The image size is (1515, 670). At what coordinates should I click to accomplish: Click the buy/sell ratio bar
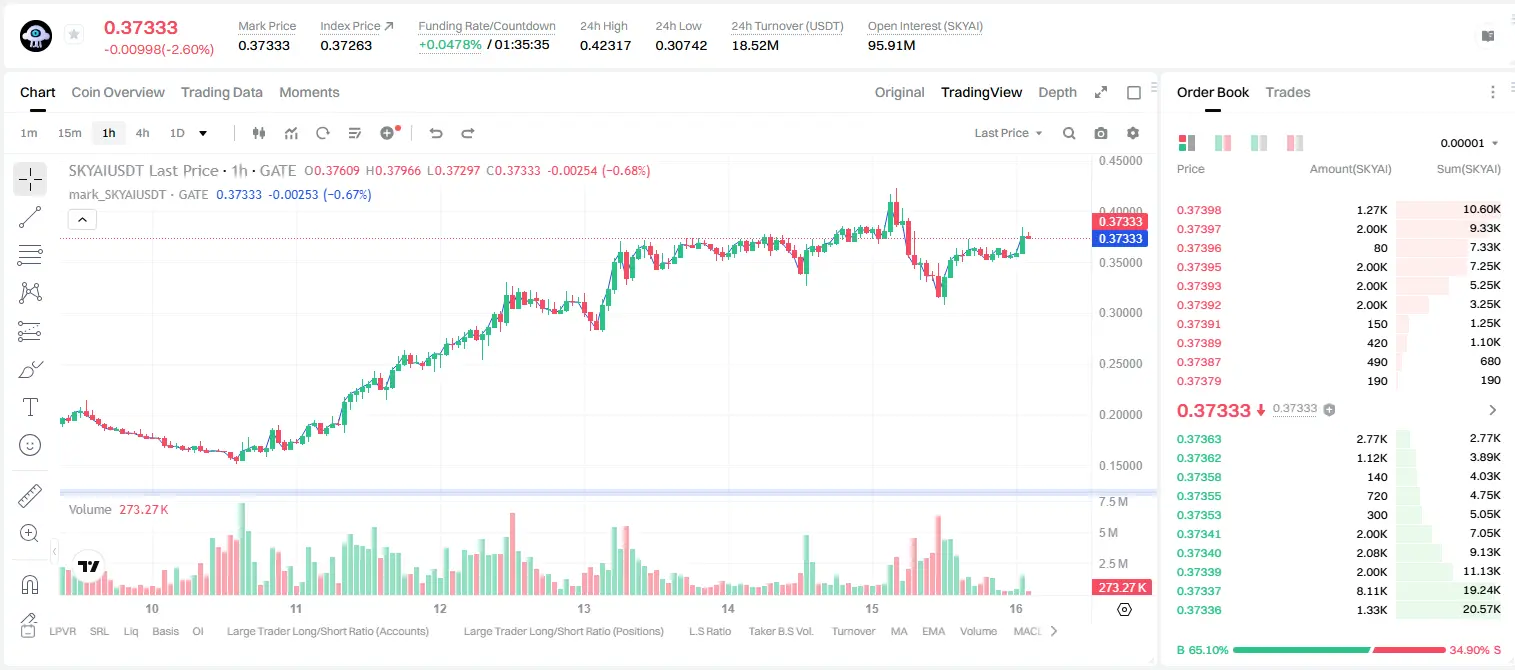1338,650
